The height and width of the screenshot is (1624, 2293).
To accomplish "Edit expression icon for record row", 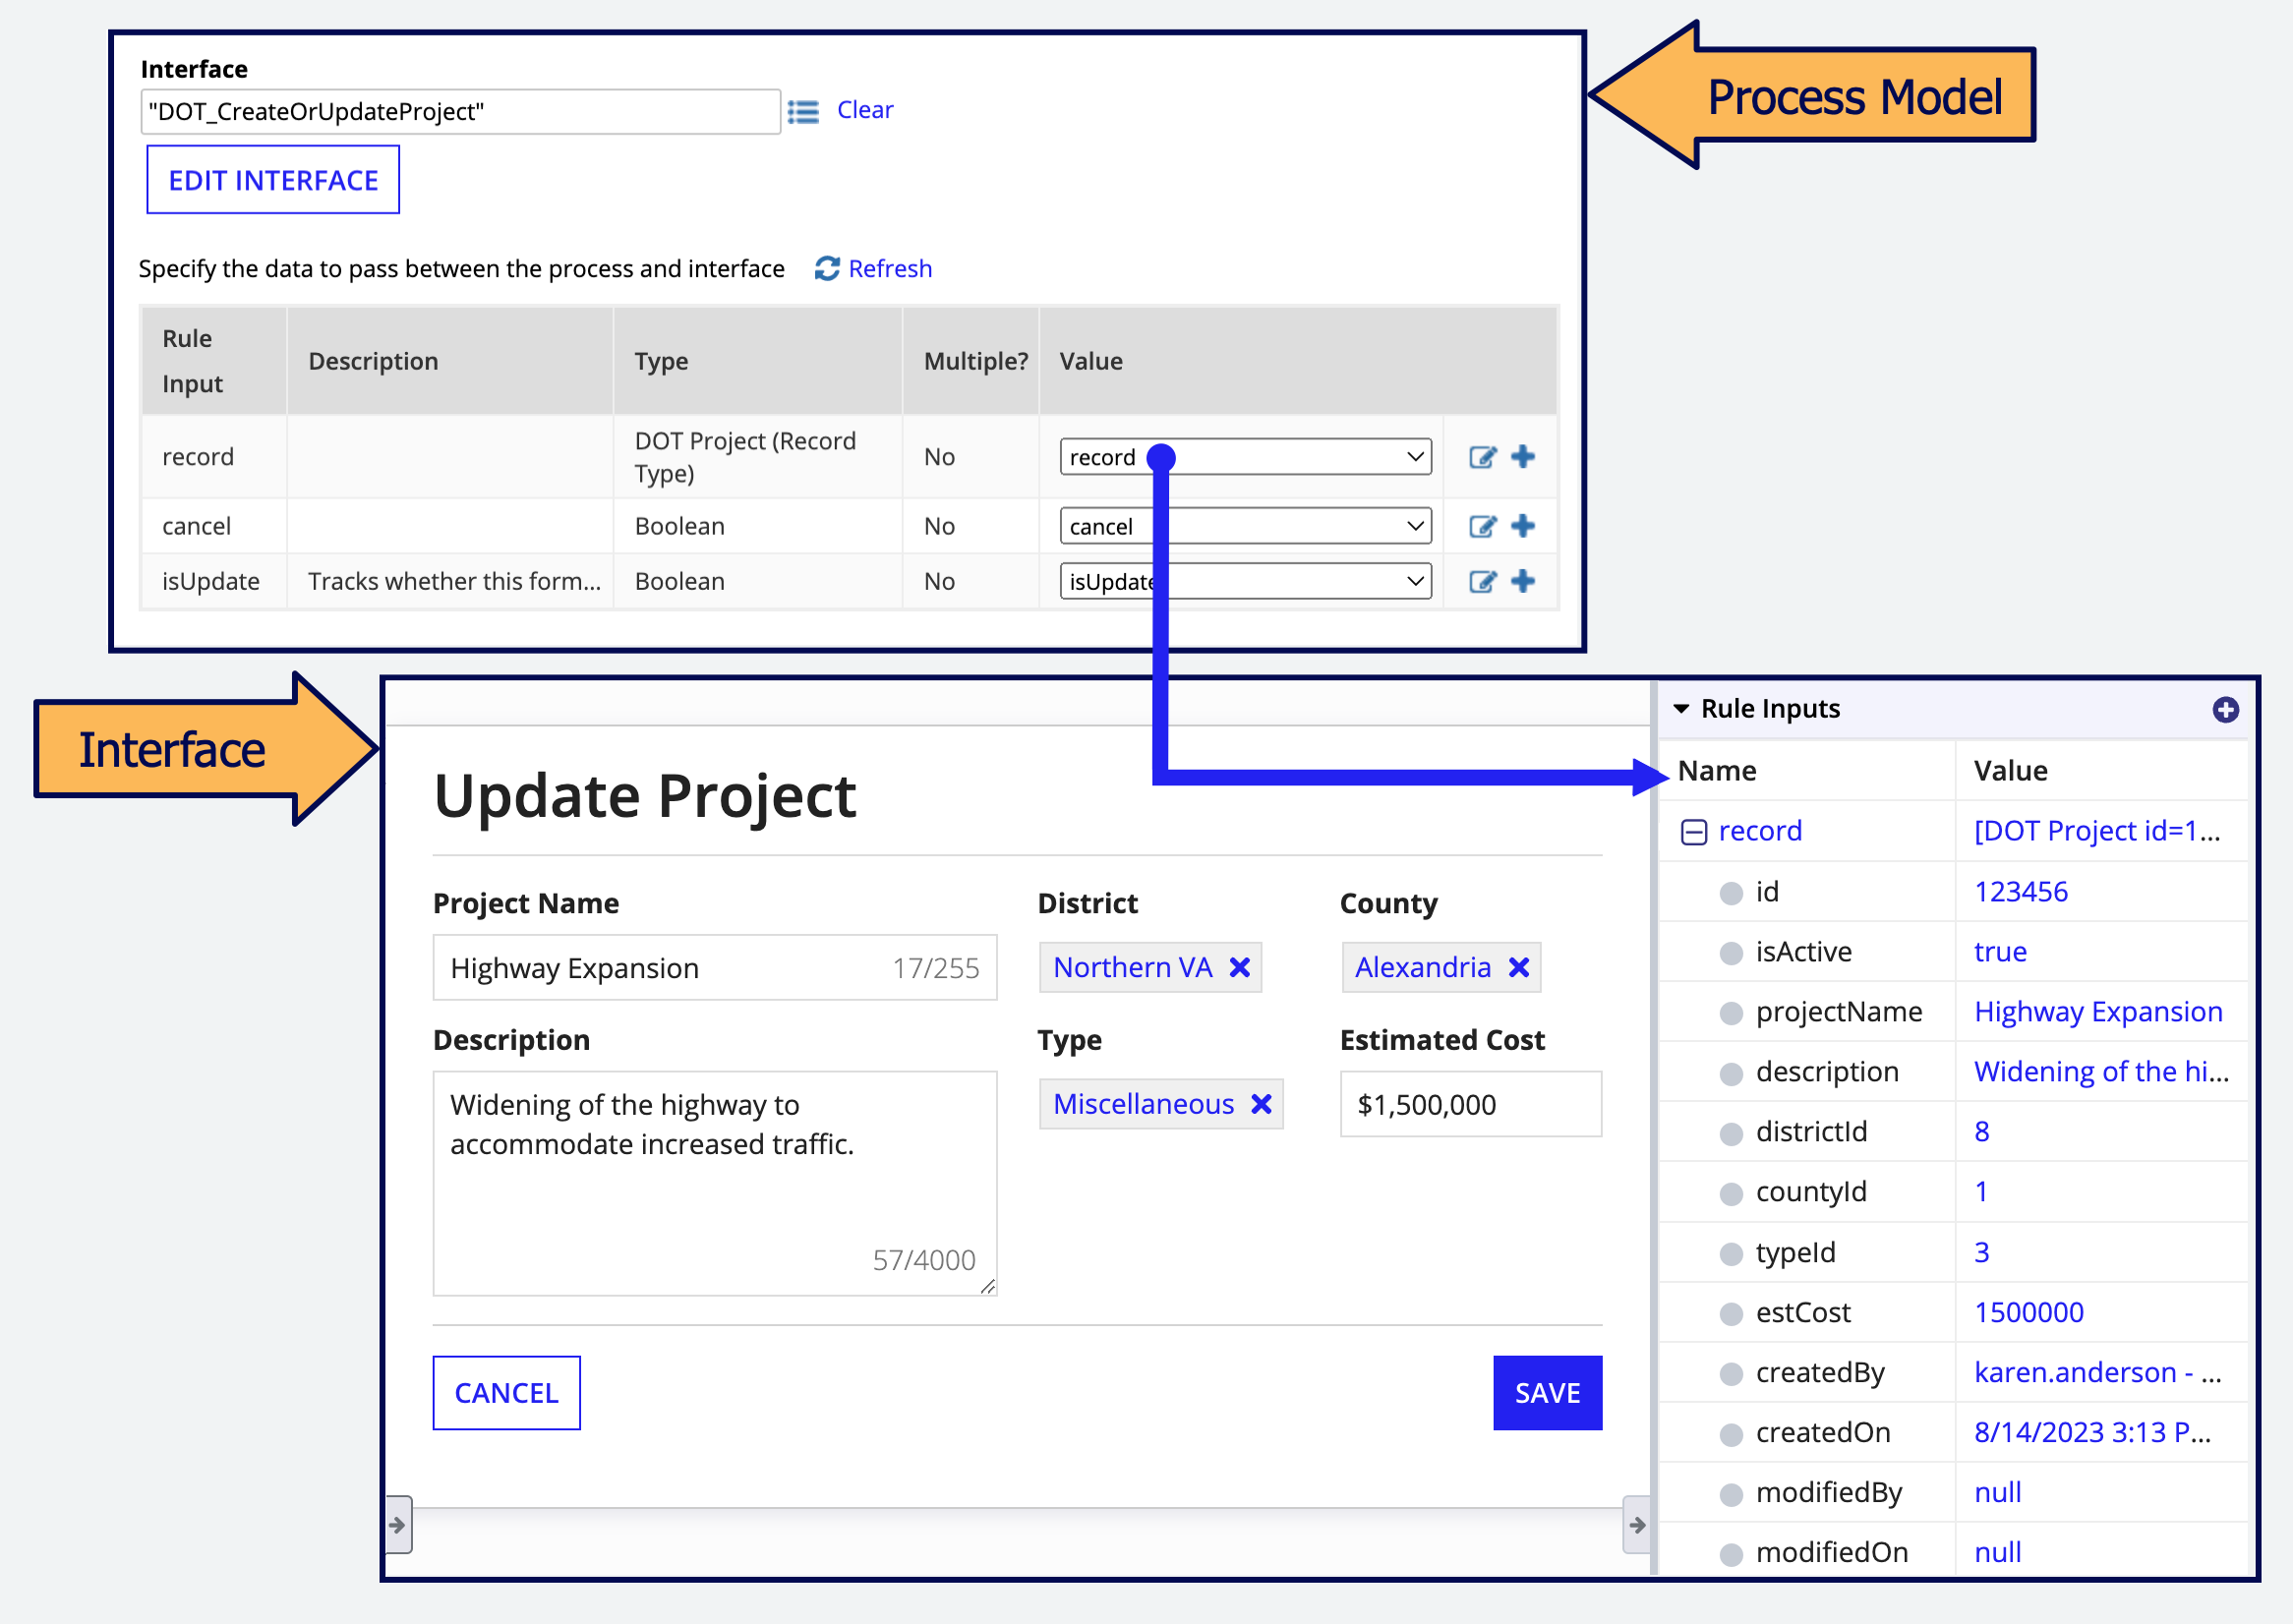I will 1482,457.
